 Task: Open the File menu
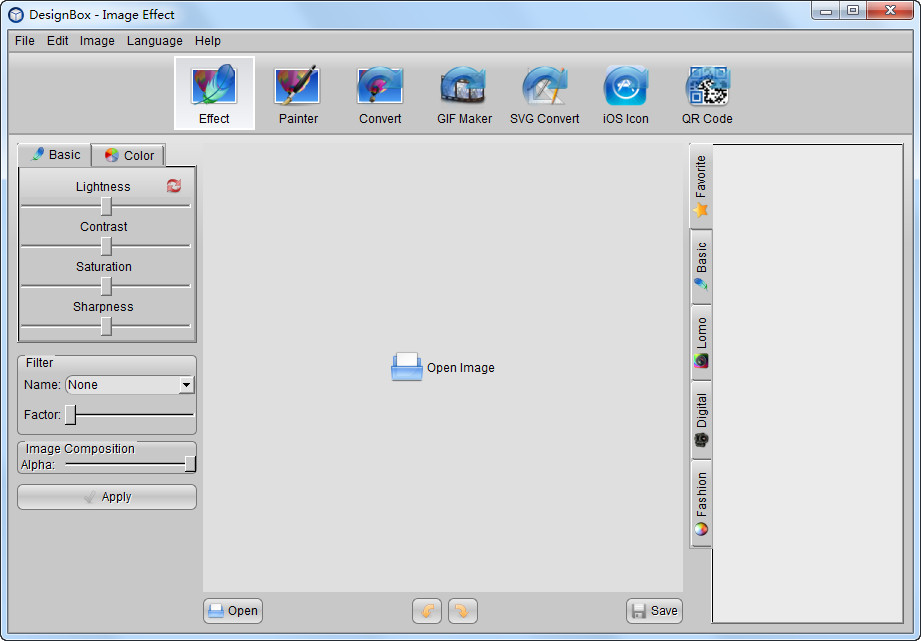click(x=25, y=41)
